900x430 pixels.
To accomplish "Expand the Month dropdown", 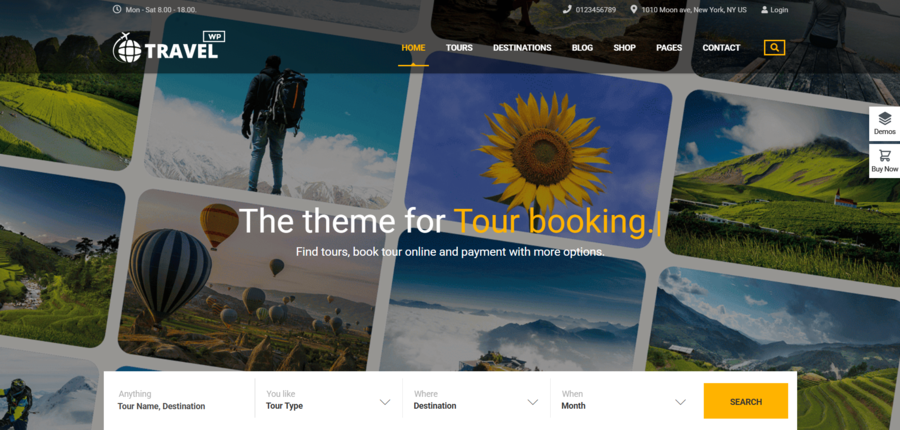I will tap(624, 400).
